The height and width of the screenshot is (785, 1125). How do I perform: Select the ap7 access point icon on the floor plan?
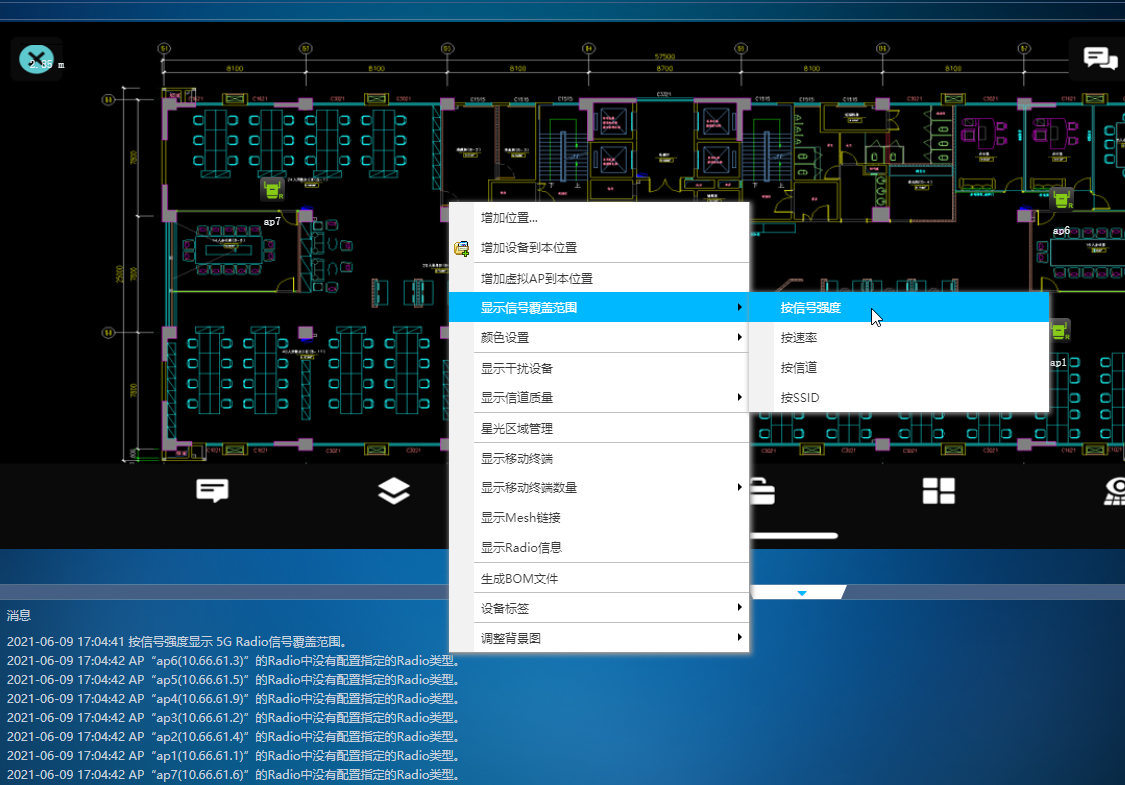[272, 190]
